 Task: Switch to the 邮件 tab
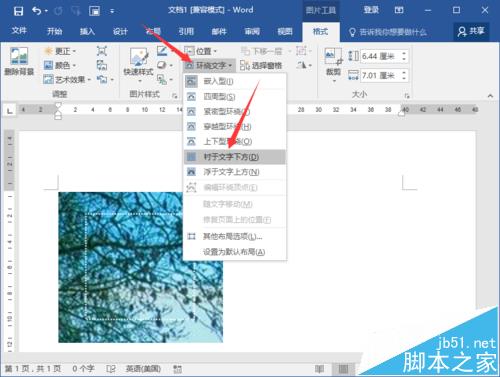pos(219,32)
